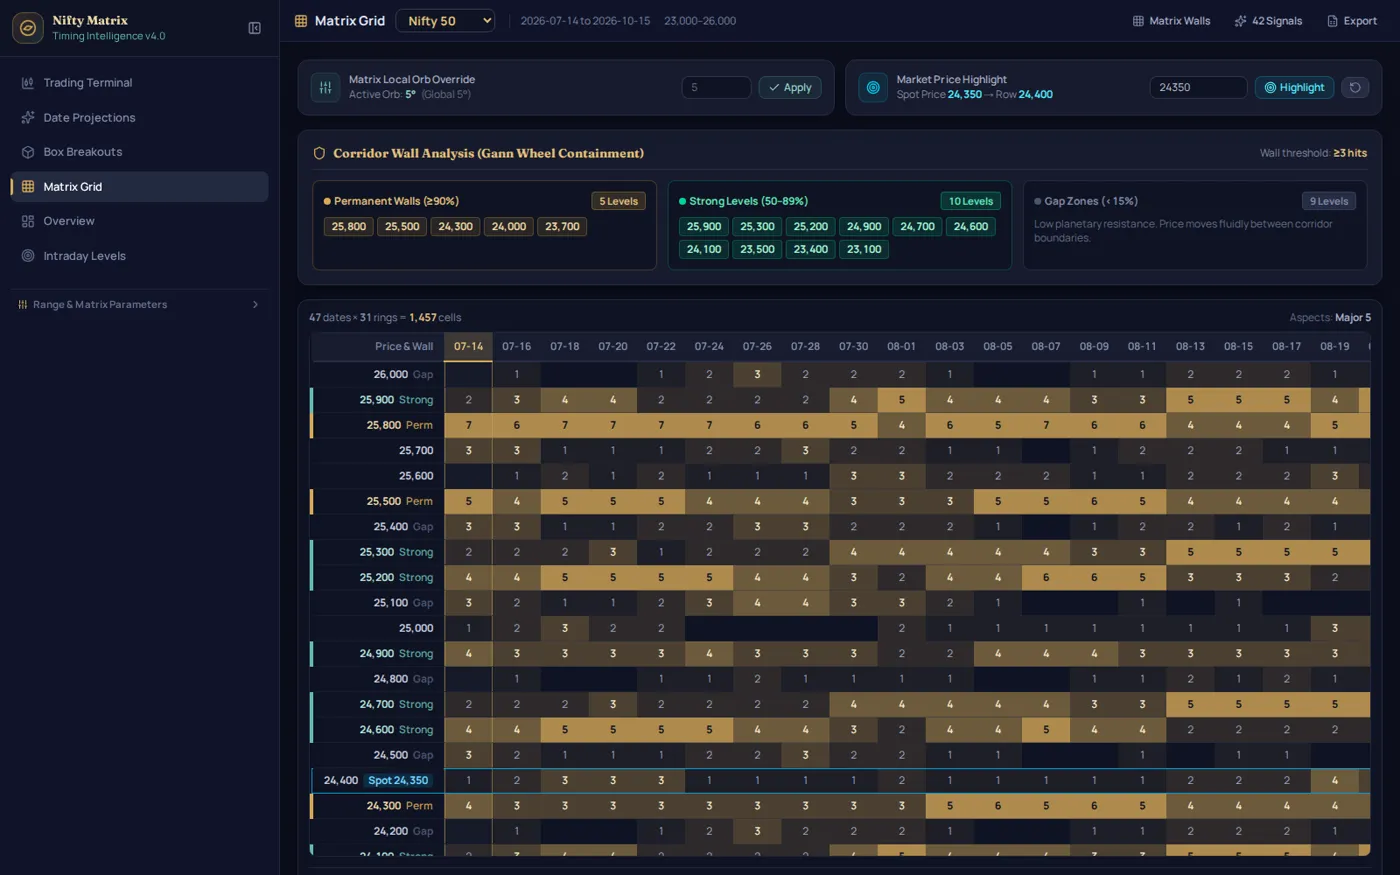The width and height of the screenshot is (1400, 875).
Task: Click the local orb value input field
Action: [x=716, y=88]
